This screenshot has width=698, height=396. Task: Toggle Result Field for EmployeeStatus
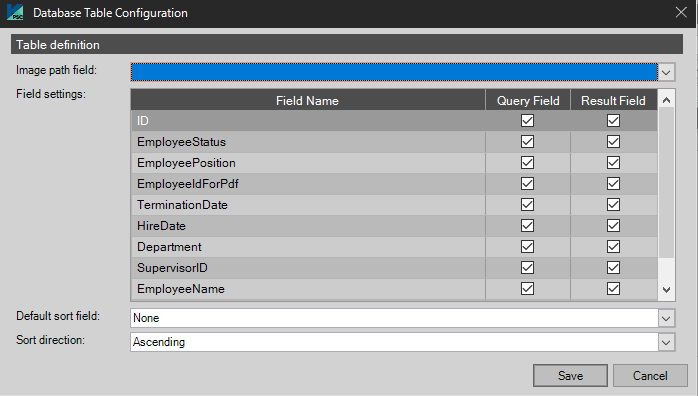click(613, 141)
